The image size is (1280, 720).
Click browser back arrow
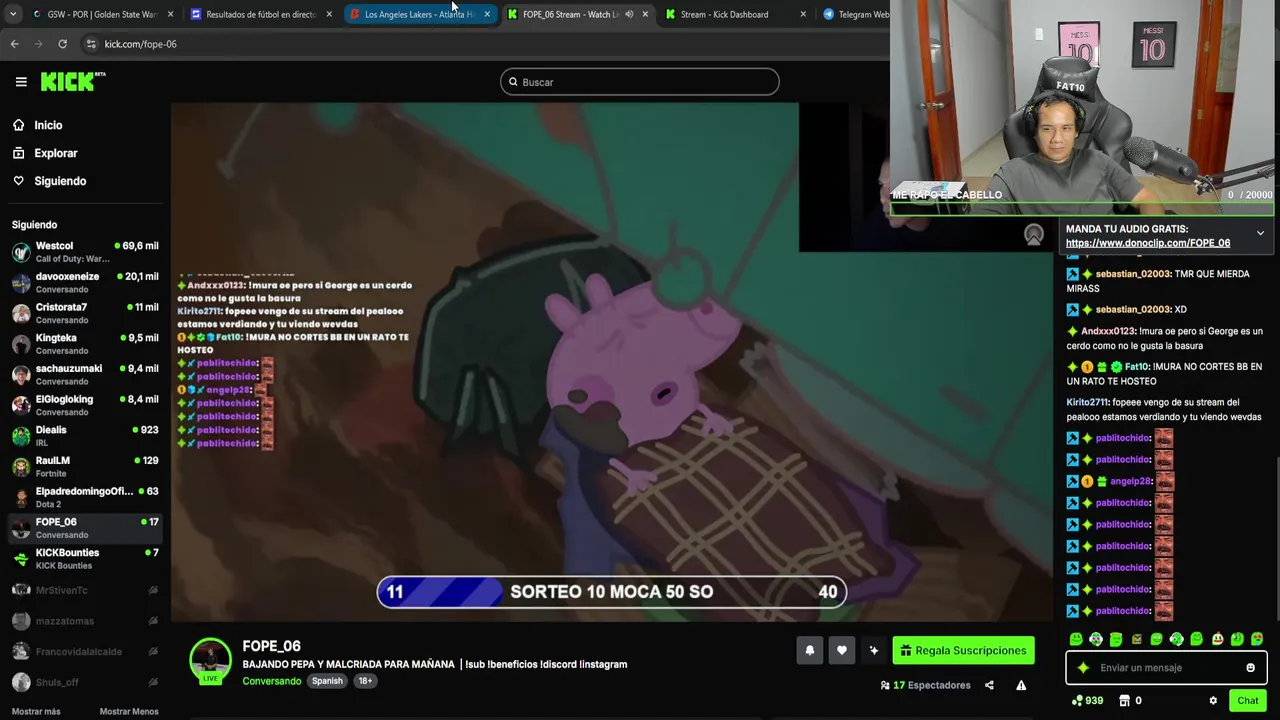pyautogui.click(x=14, y=44)
